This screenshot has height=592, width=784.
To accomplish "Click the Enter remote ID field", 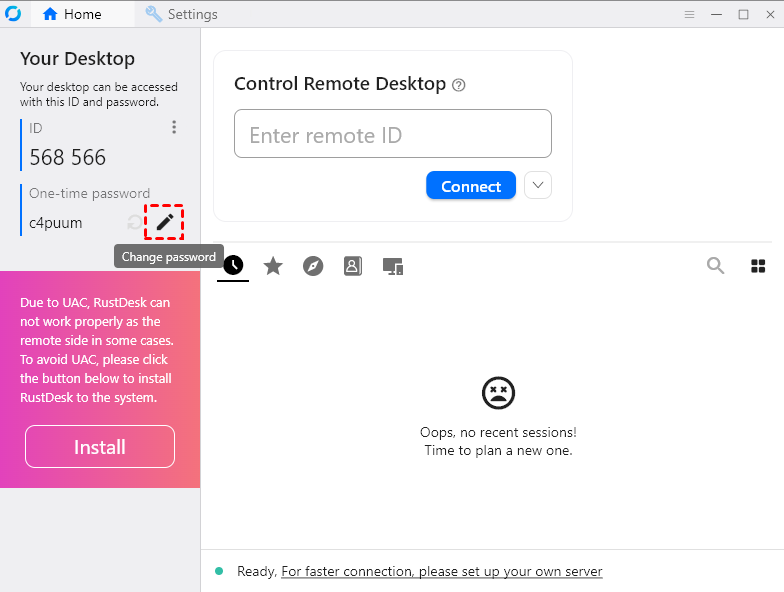I will tap(393, 134).
